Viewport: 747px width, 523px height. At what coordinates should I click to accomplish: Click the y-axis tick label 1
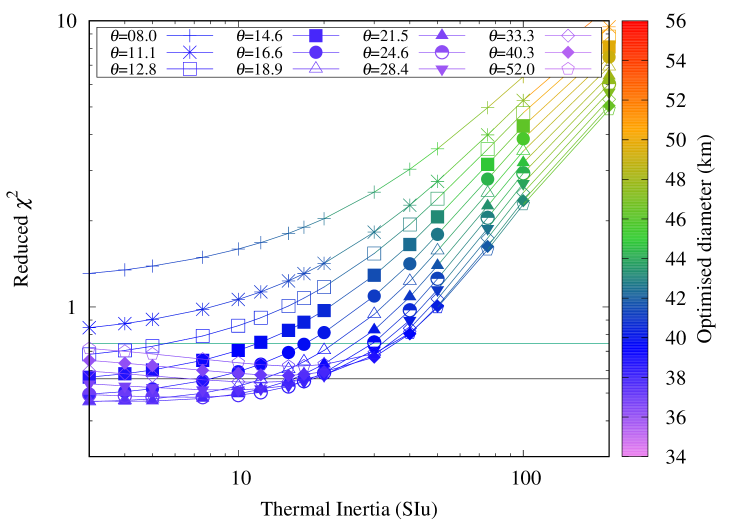pos(71,307)
